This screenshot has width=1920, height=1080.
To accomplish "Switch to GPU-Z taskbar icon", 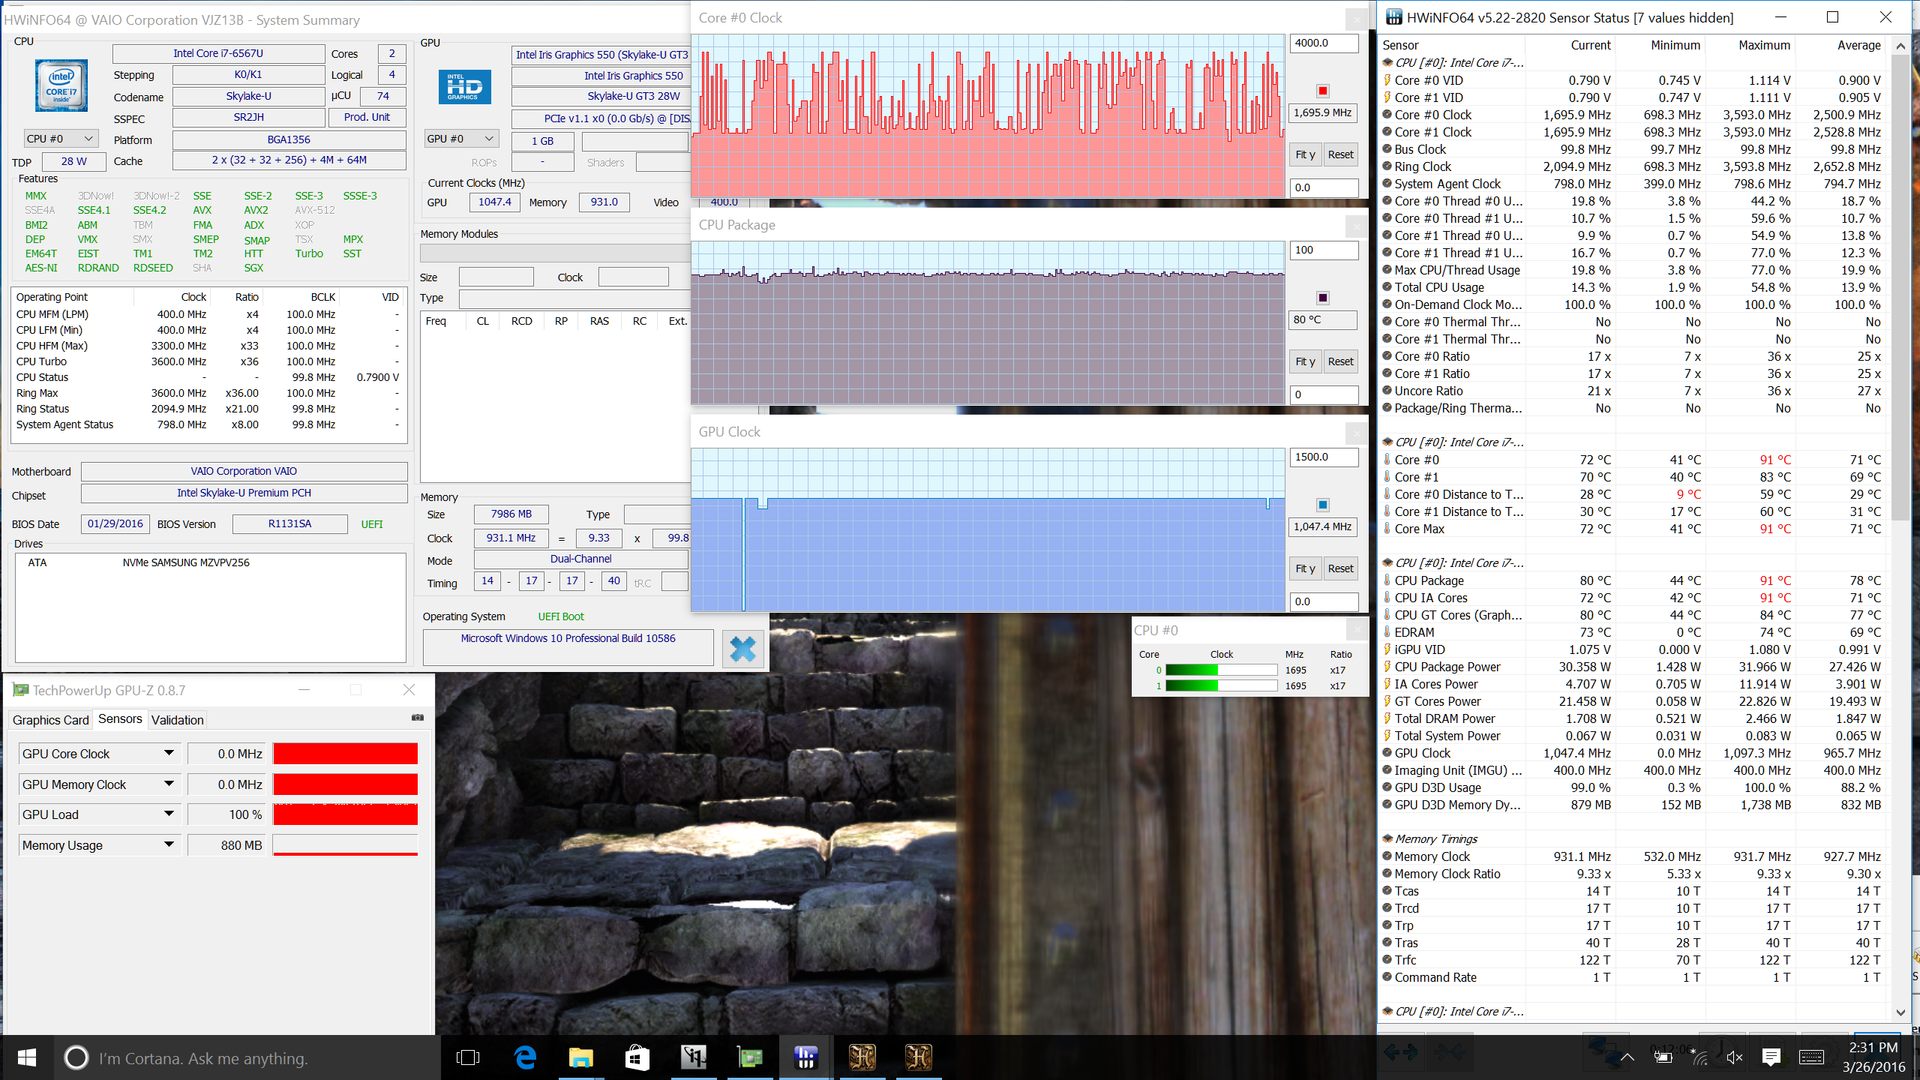I will 750,1057.
